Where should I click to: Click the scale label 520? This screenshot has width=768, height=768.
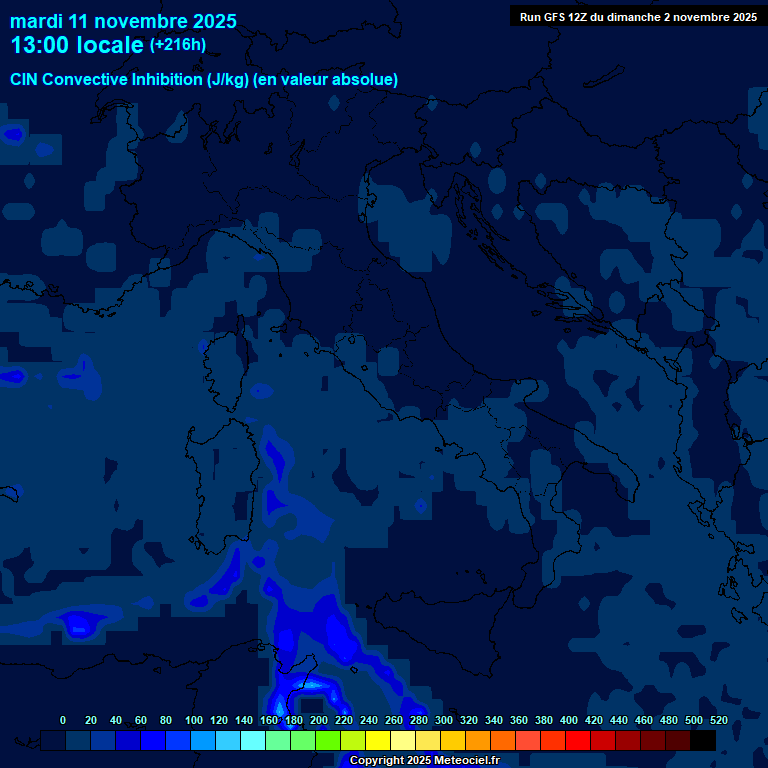[718, 720]
